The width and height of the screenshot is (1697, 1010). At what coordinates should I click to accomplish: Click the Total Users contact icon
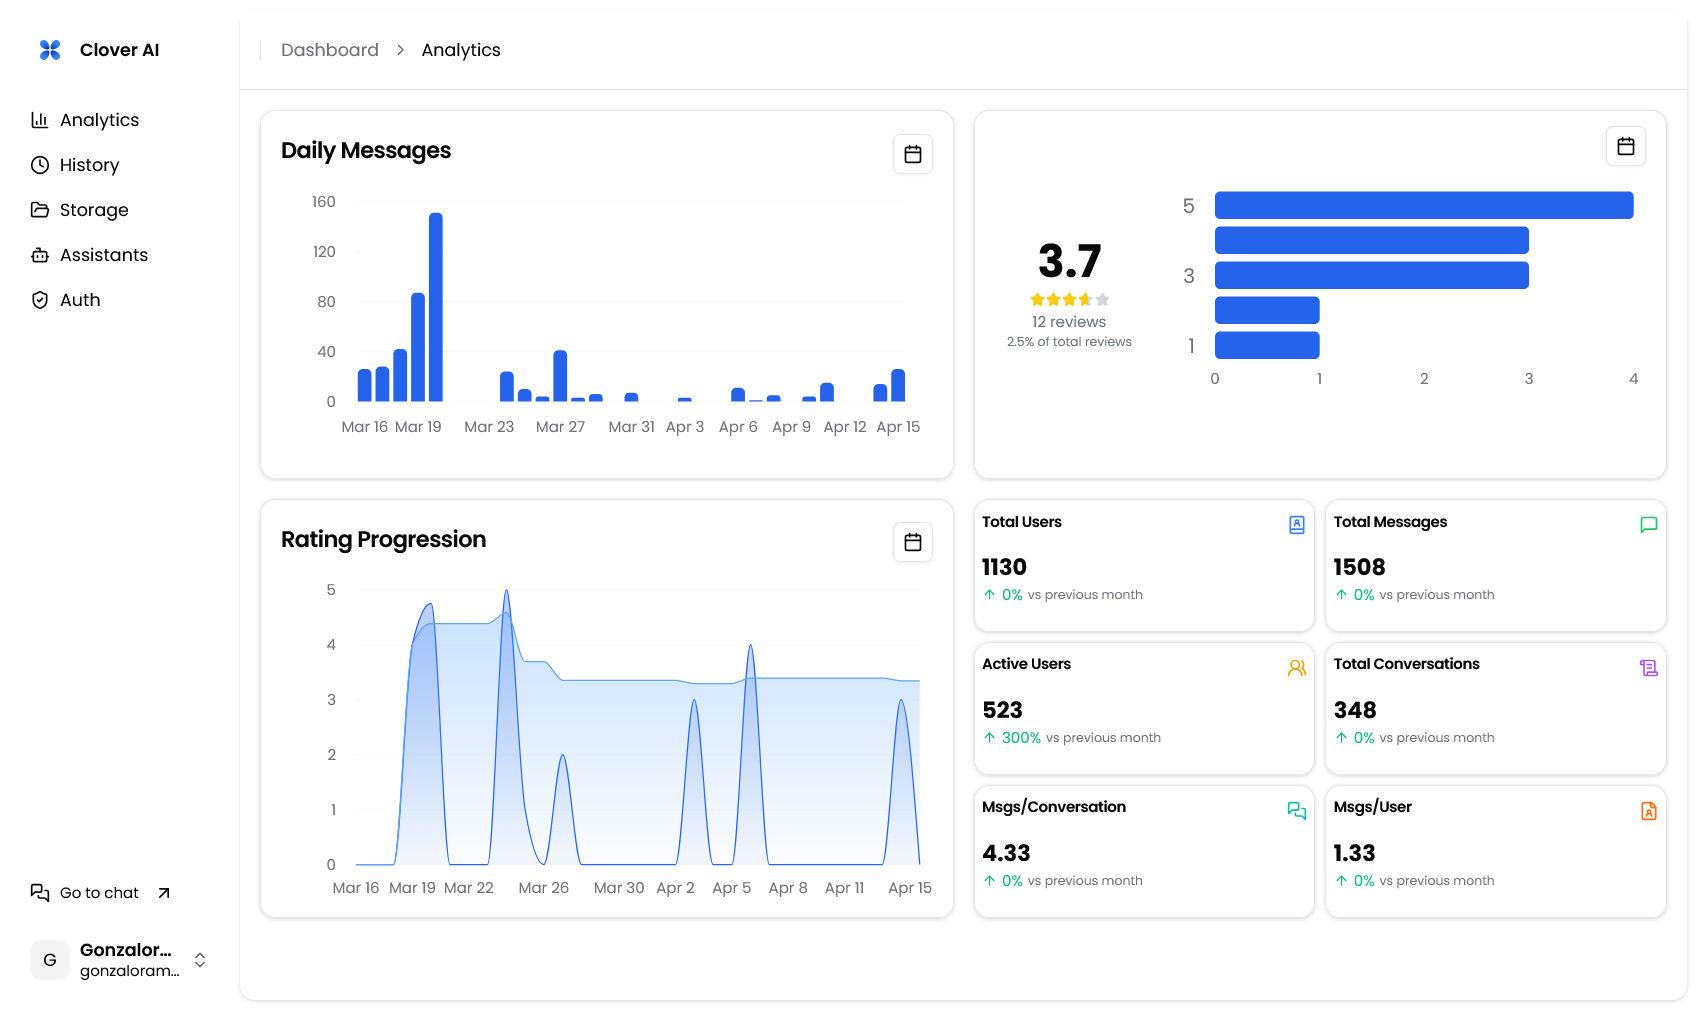pyautogui.click(x=1297, y=525)
